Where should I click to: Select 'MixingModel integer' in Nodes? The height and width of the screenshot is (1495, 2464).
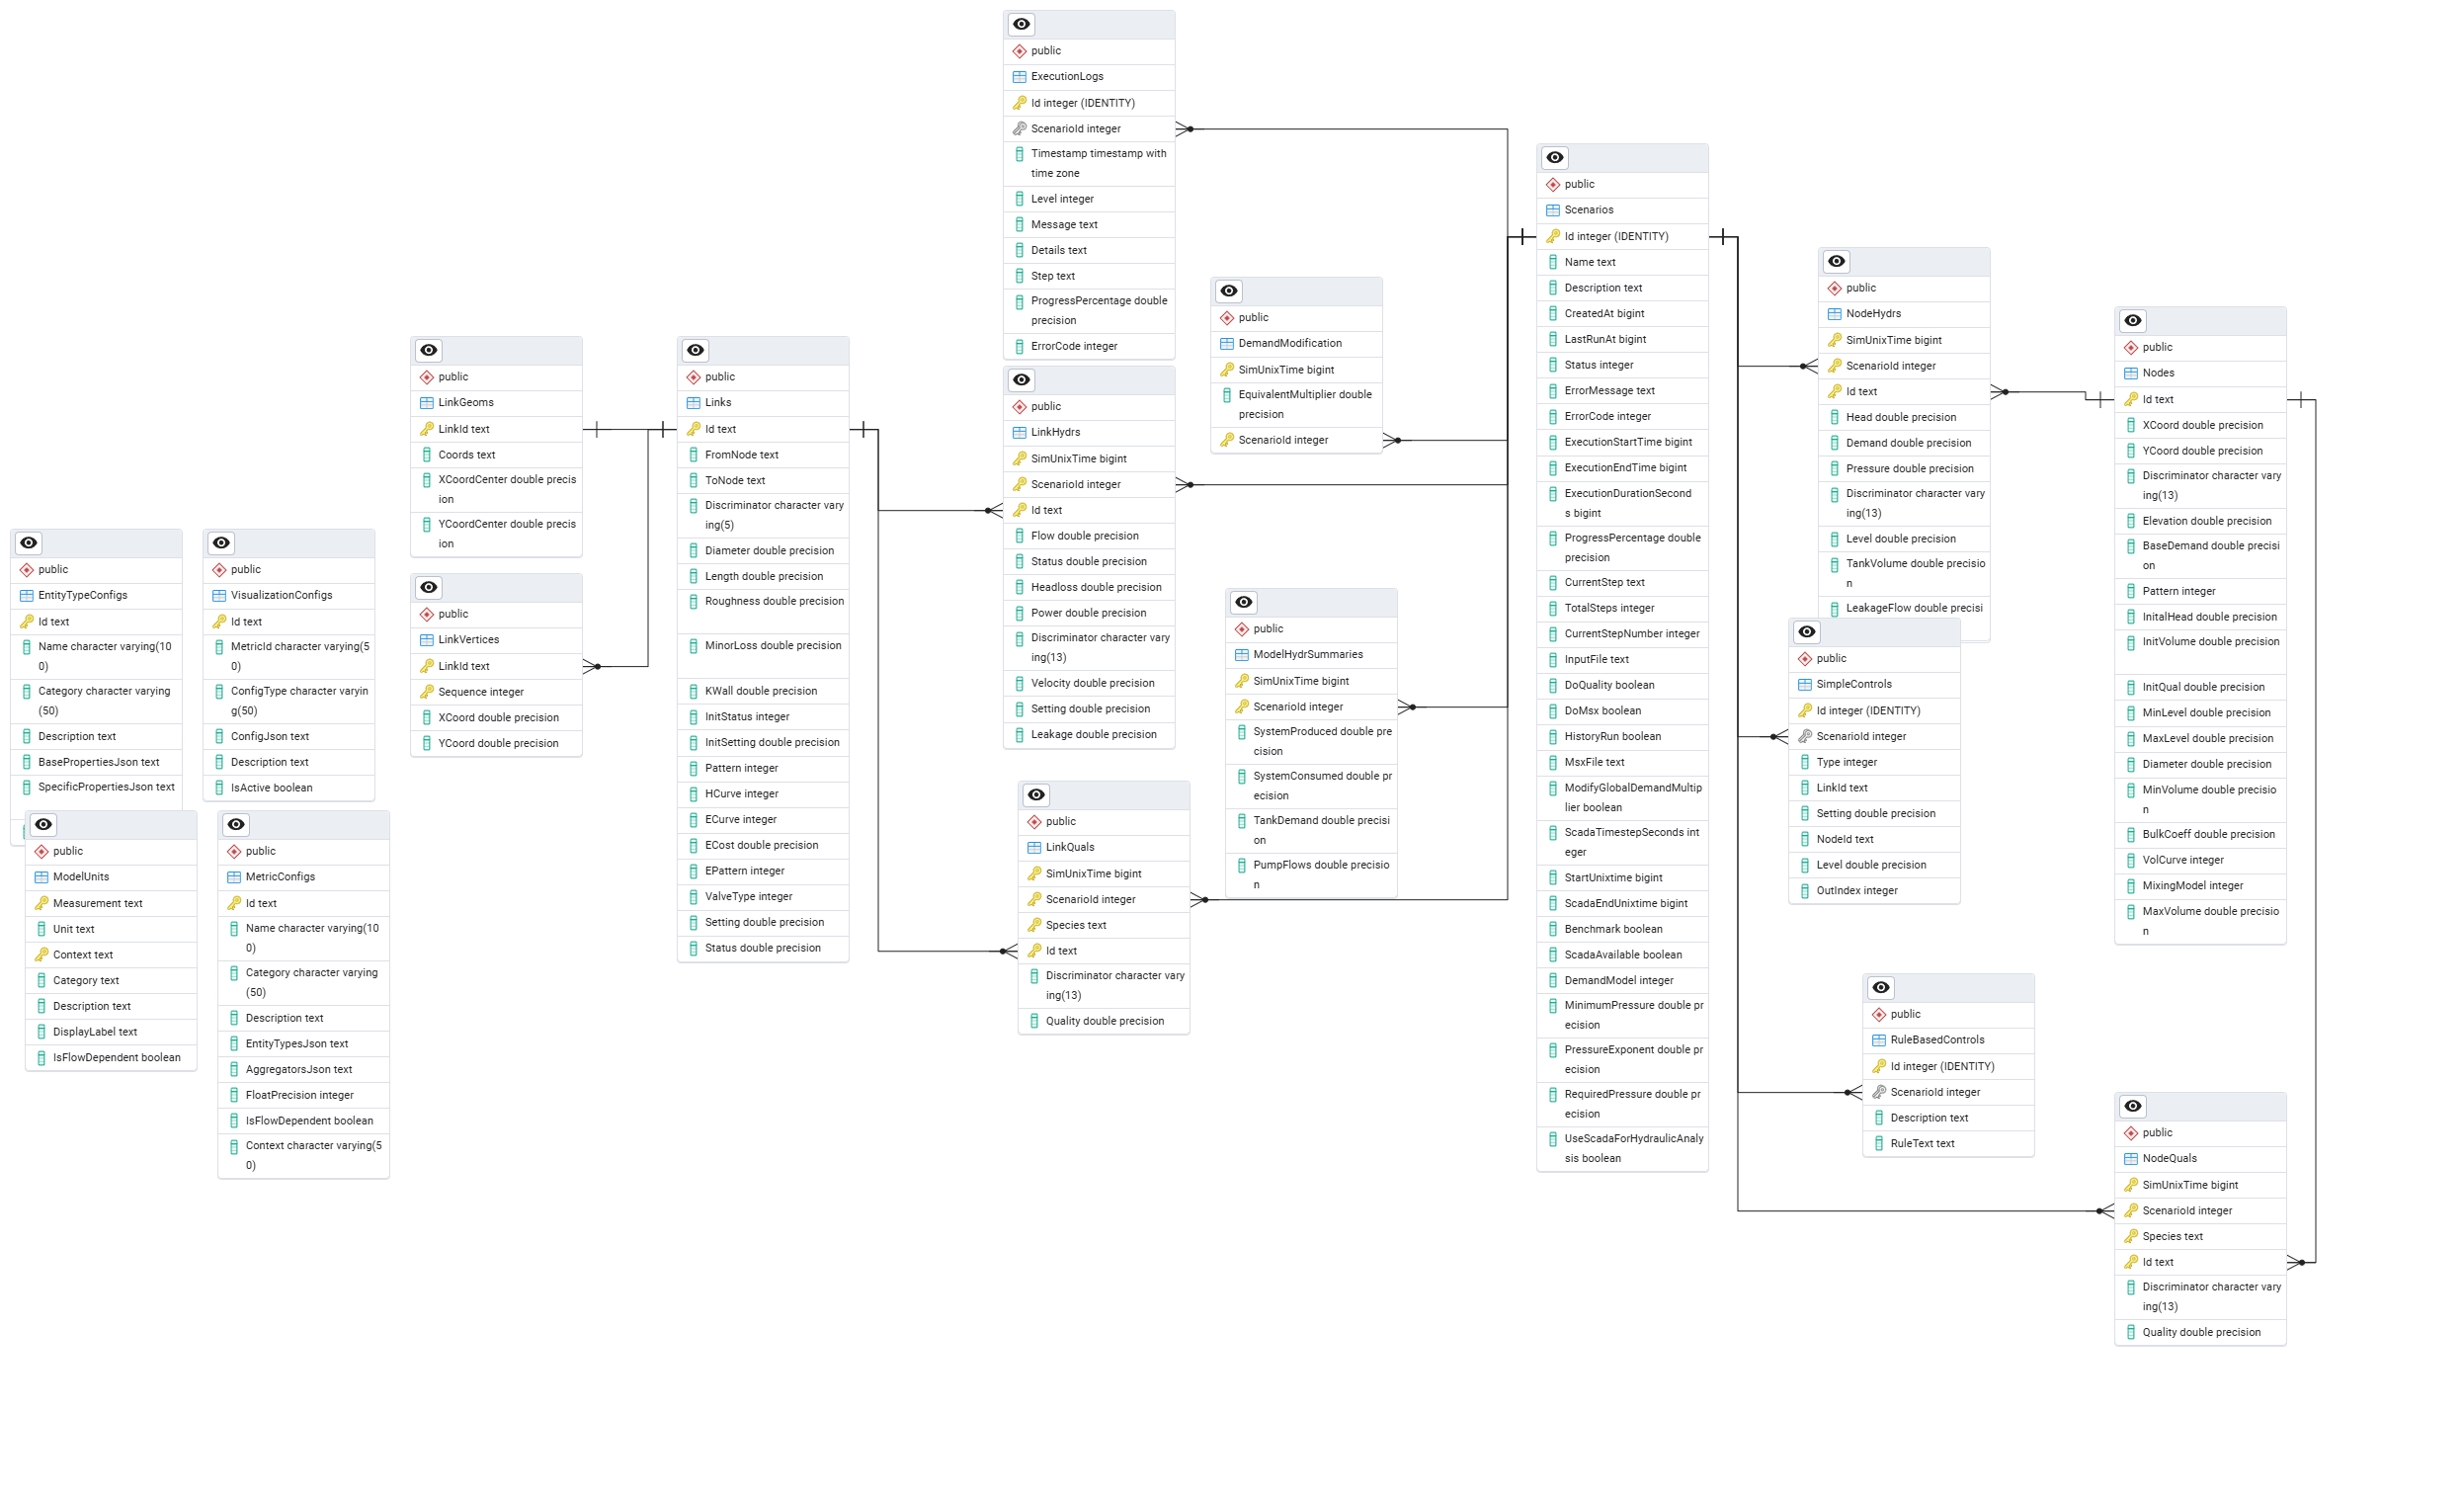[x=2200, y=886]
